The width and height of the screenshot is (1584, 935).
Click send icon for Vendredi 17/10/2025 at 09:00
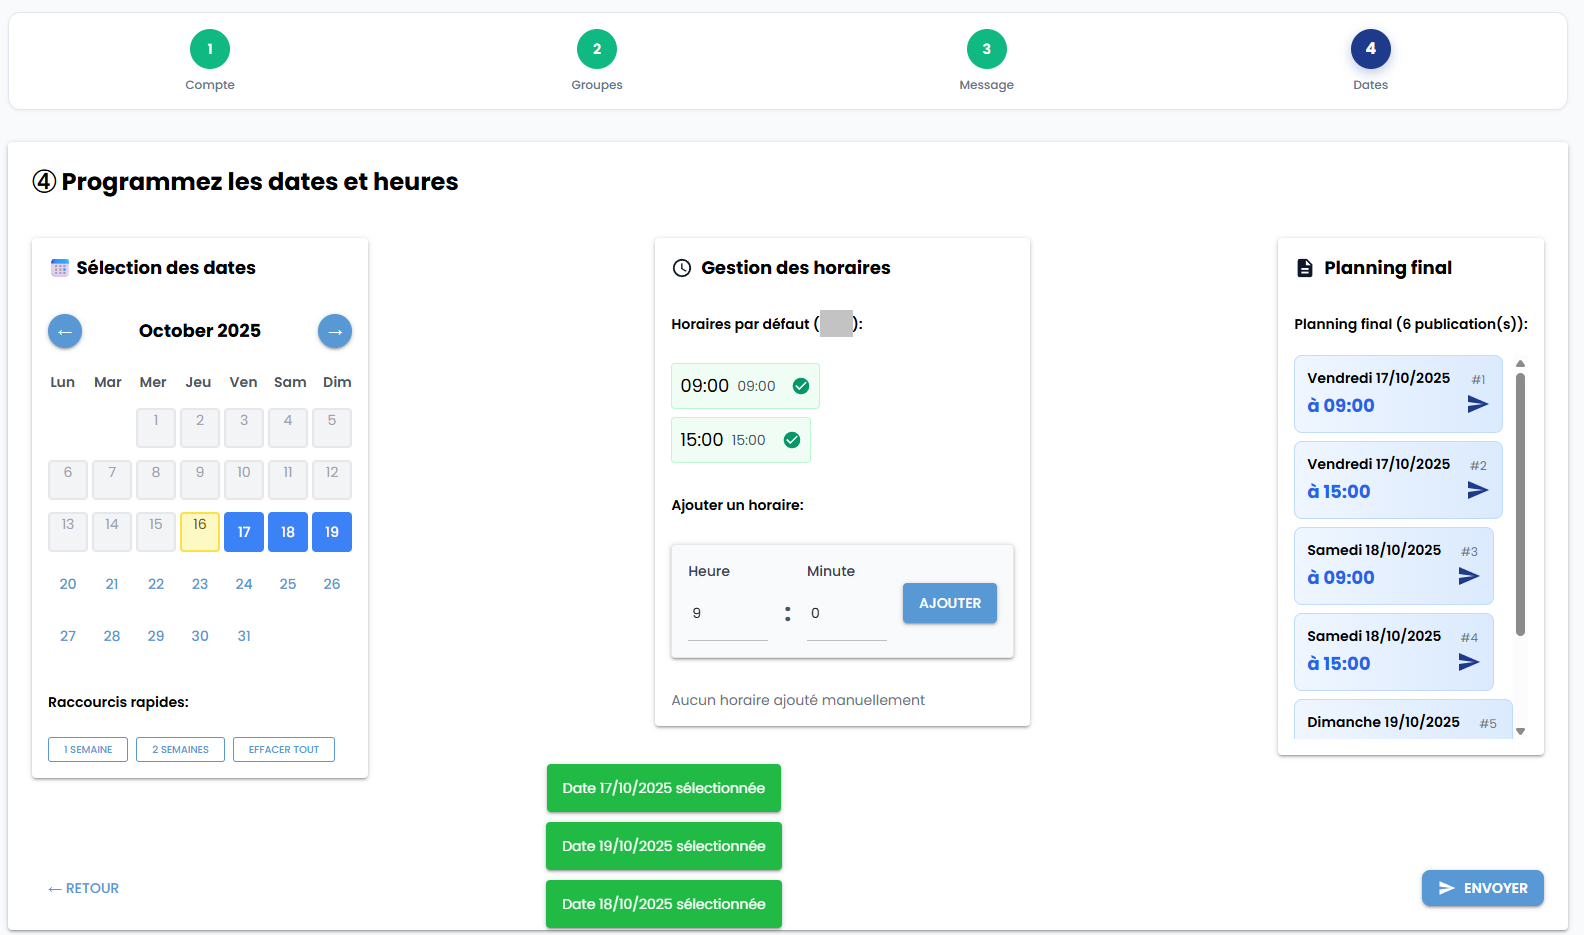(x=1477, y=404)
